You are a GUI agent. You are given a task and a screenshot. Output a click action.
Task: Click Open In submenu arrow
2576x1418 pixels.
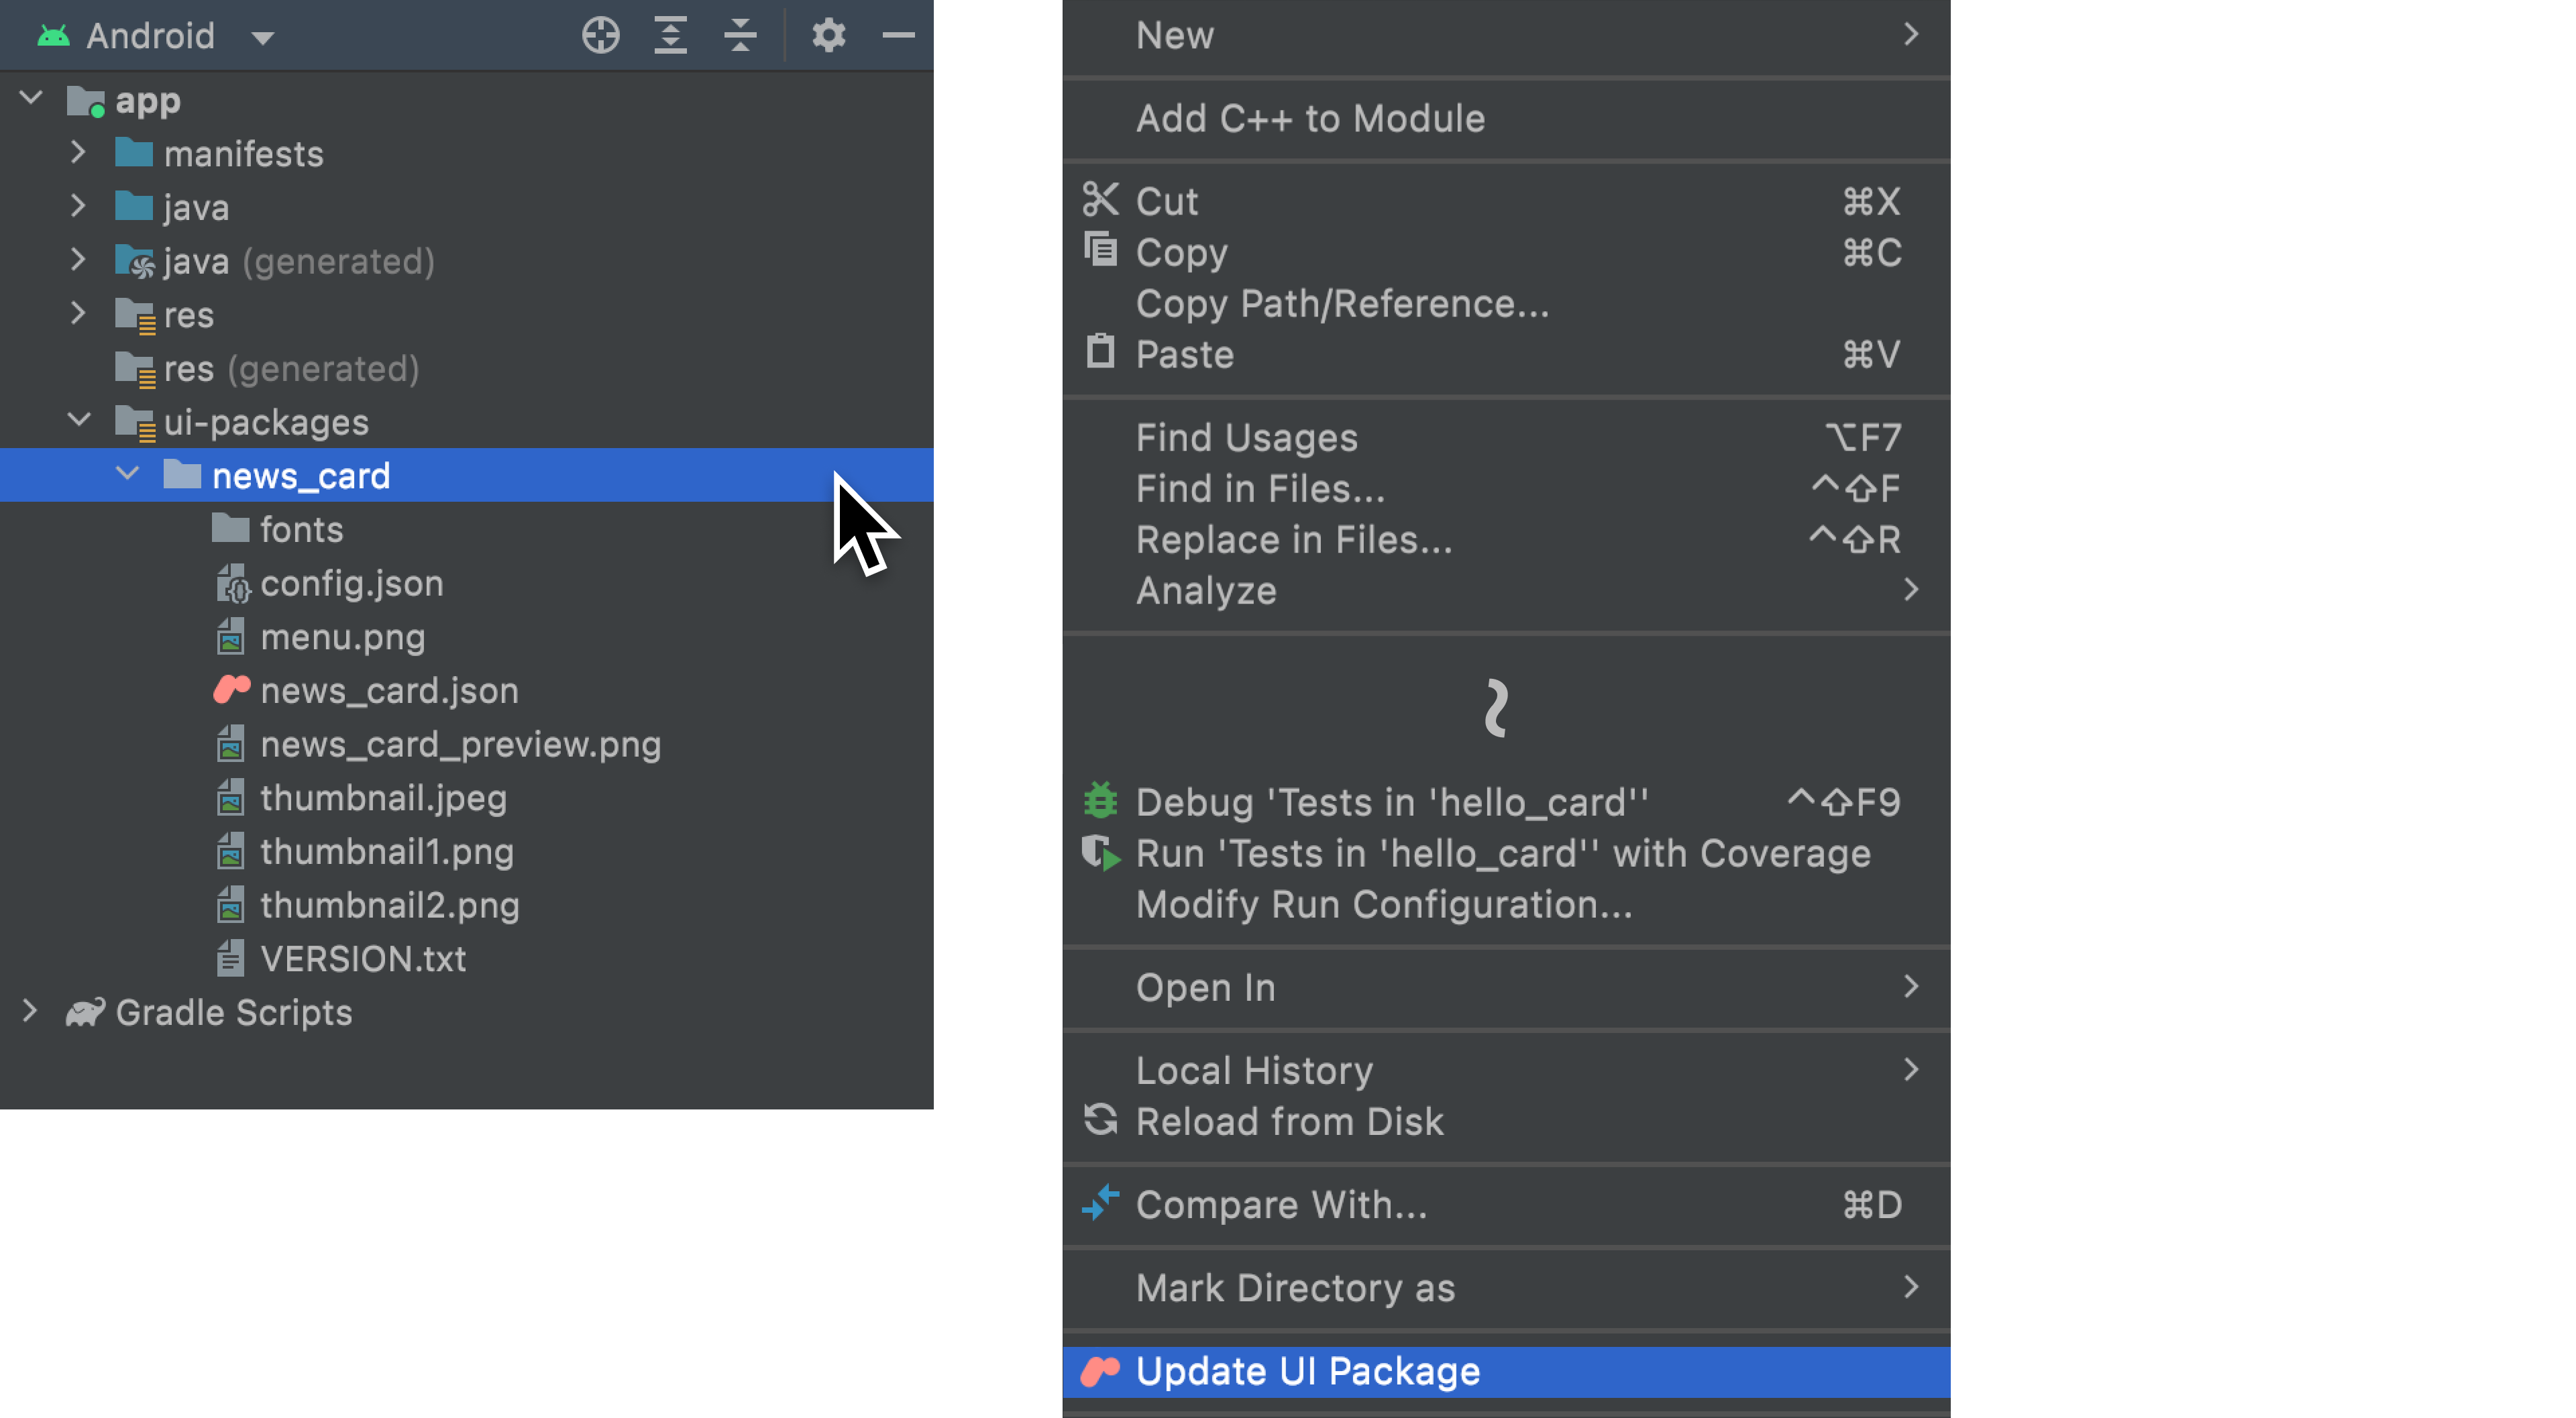(1909, 987)
